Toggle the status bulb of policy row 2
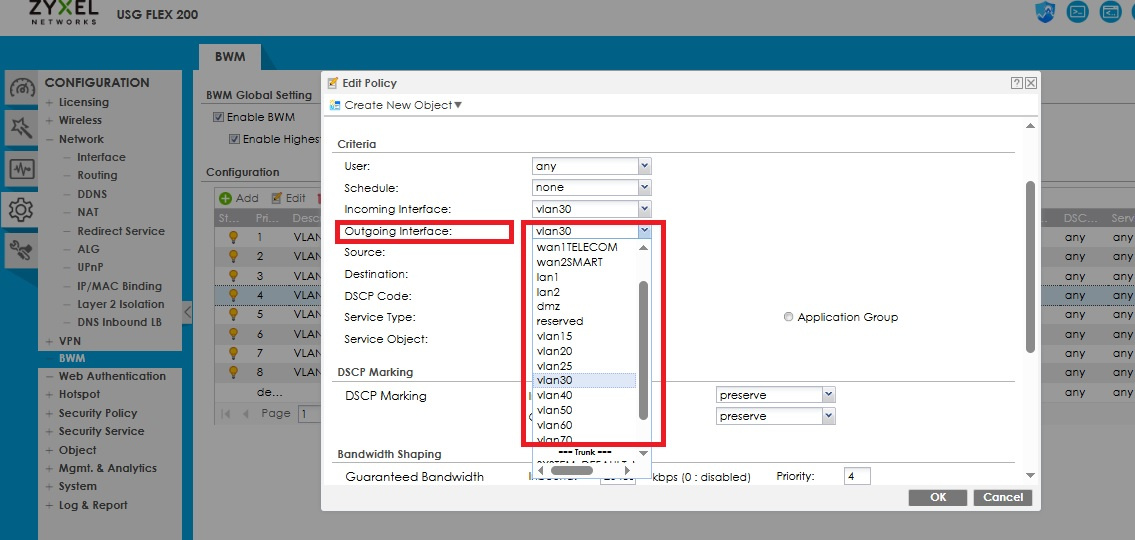The image size is (1135, 540). tap(233, 256)
